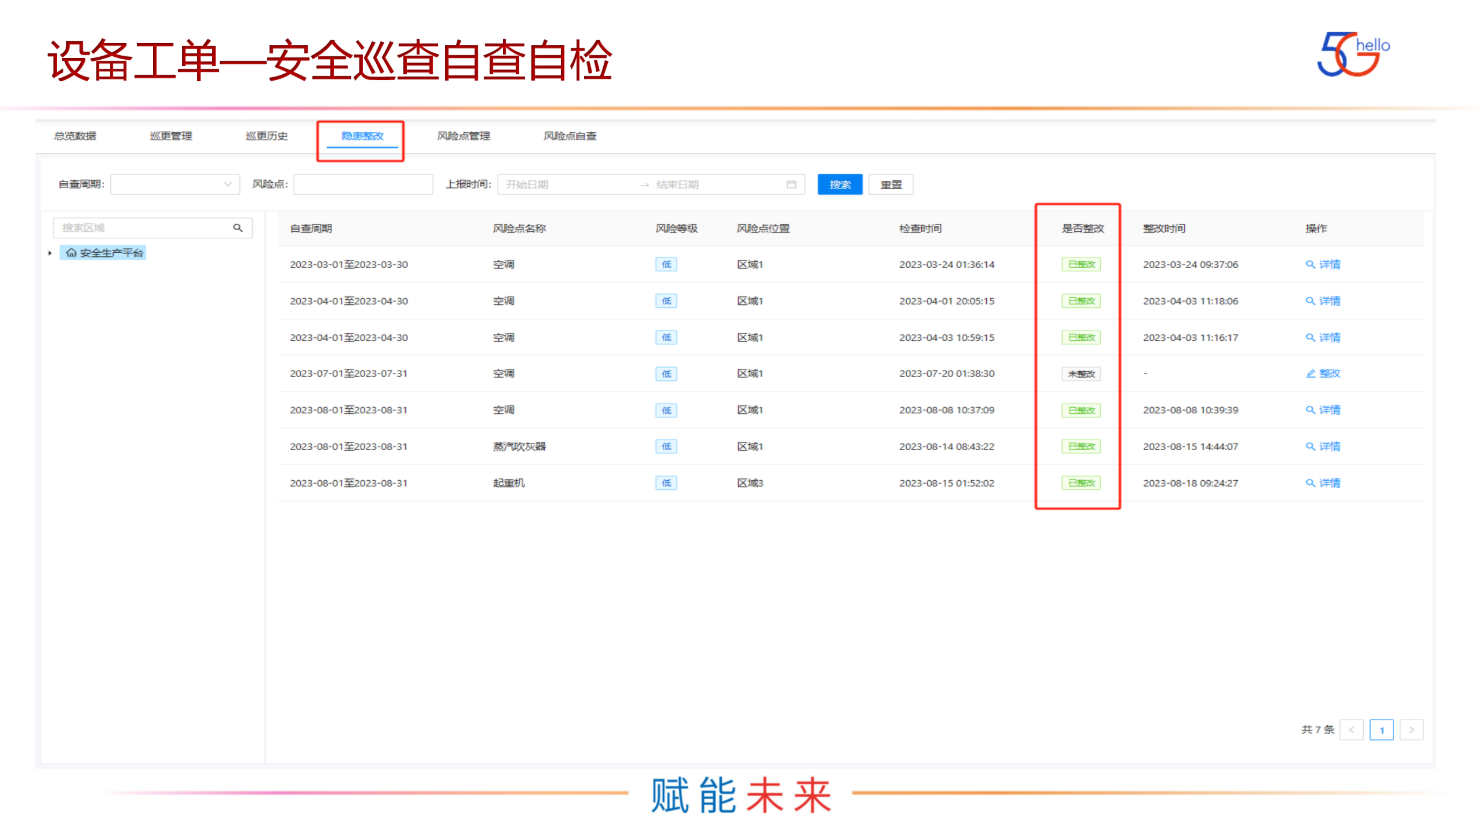Open the 巡更历史 tab
The width and height of the screenshot is (1481, 835).
[267, 136]
